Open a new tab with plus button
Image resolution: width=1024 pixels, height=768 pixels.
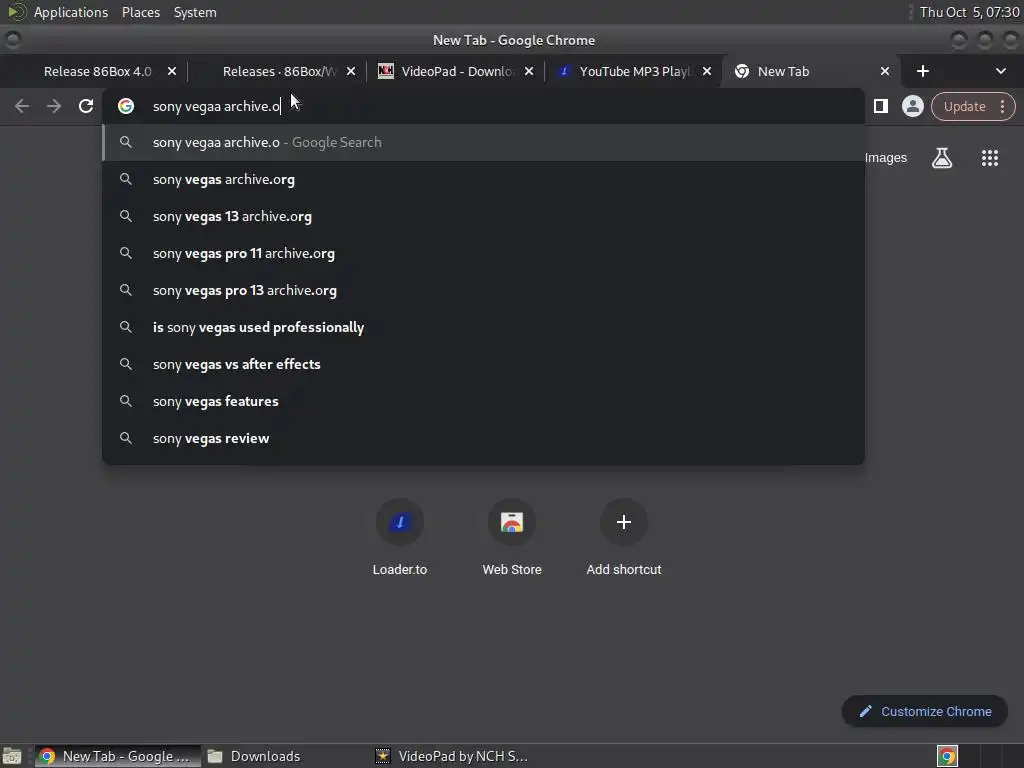923,71
